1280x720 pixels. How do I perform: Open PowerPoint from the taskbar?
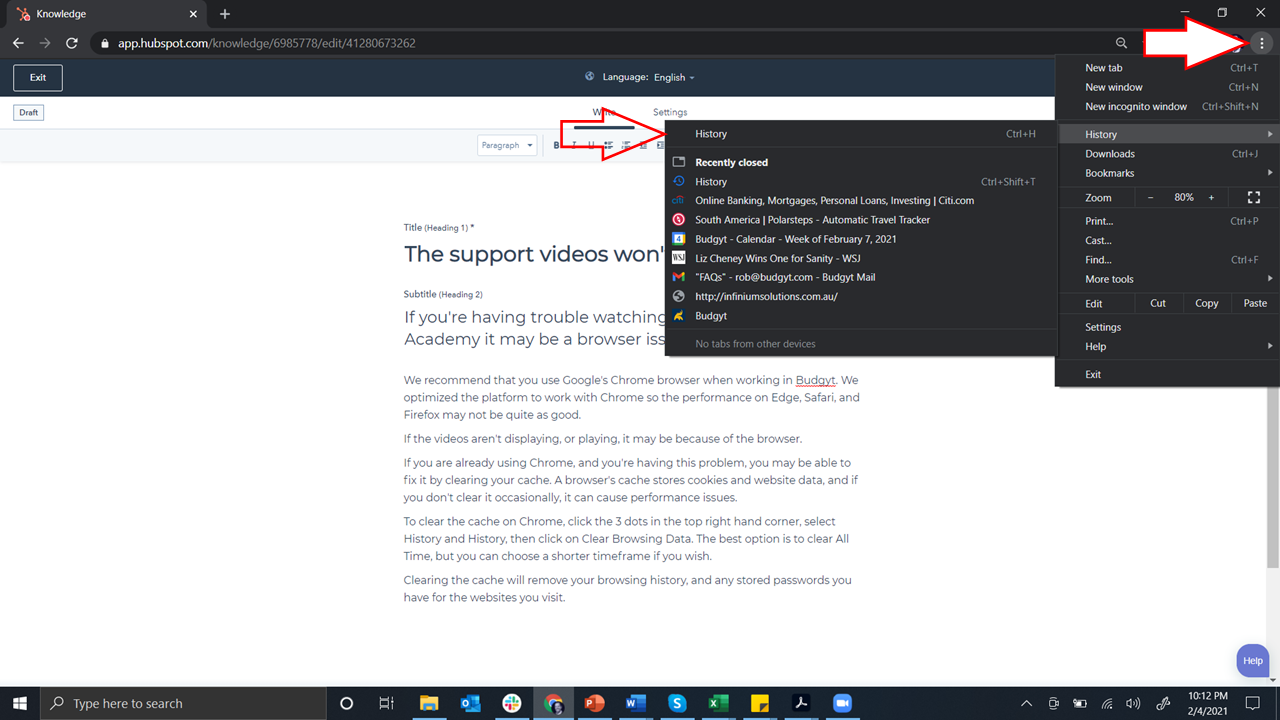coord(594,703)
